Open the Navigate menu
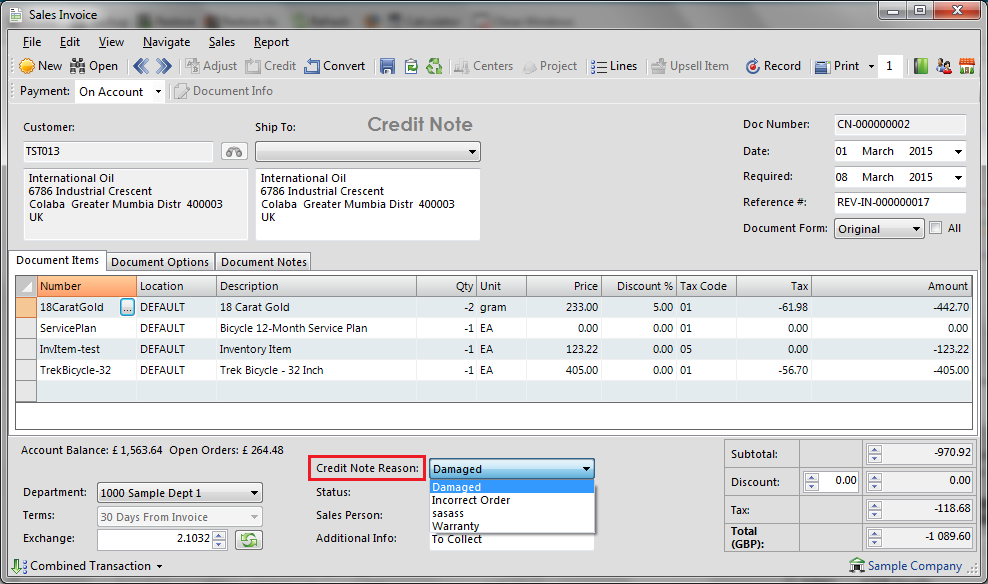Screen dimensions: 988x584 [166, 42]
